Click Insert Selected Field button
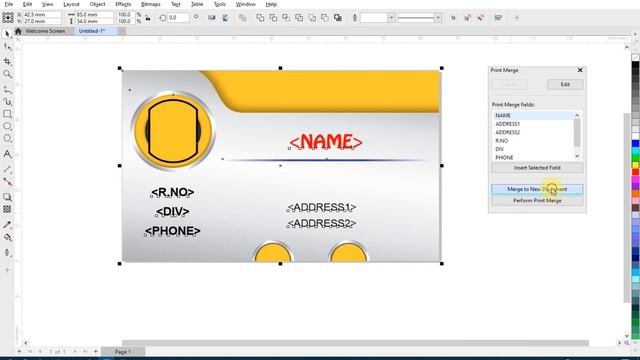Image resolution: width=640 pixels, height=360 pixels. (x=537, y=168)
